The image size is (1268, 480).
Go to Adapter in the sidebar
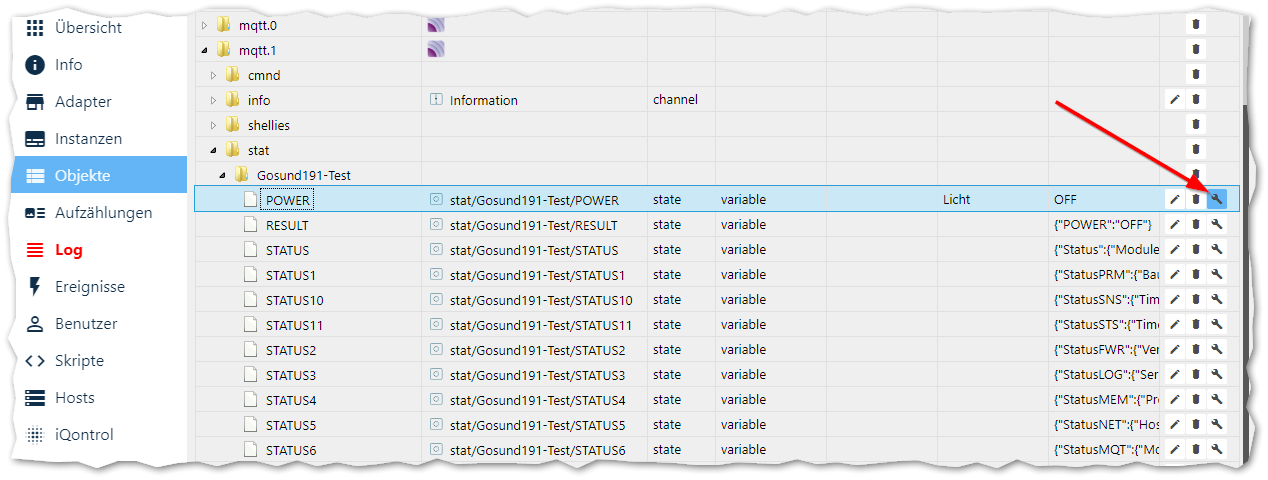coord(83,102)
